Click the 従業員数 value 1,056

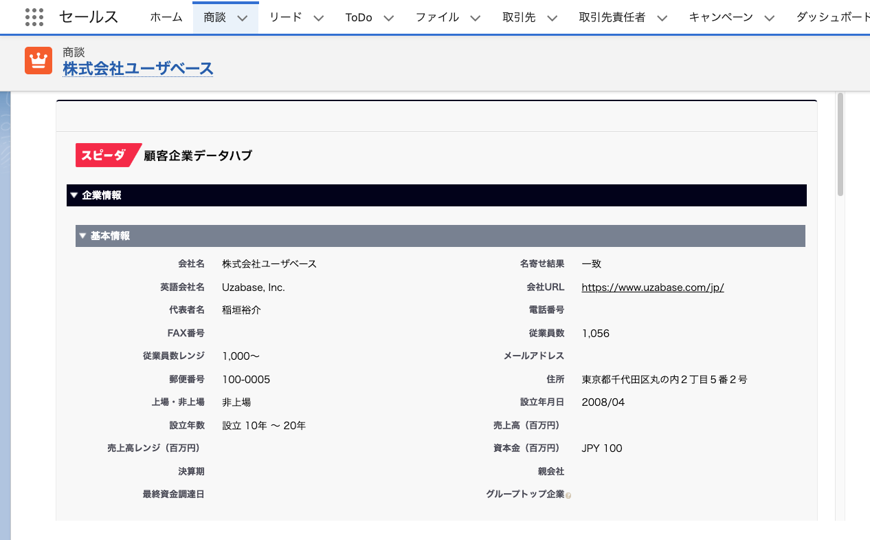(x=595, y=333)
